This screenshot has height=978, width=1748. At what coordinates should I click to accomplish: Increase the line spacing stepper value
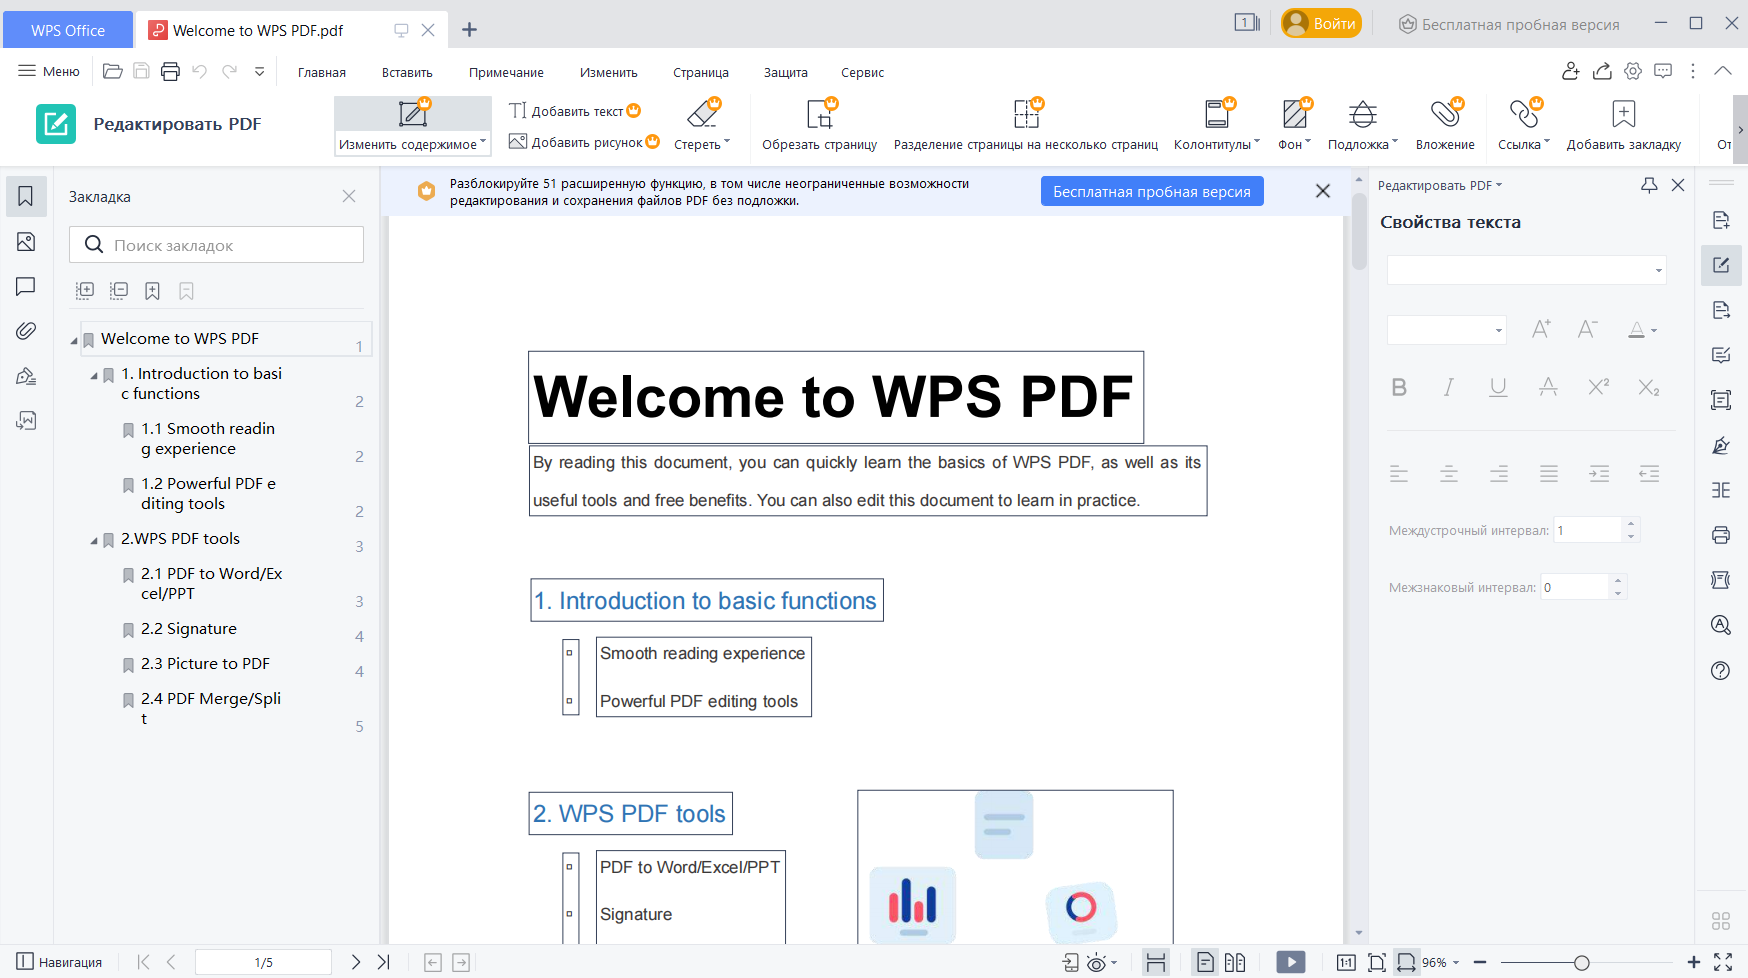coord(1630,524)
